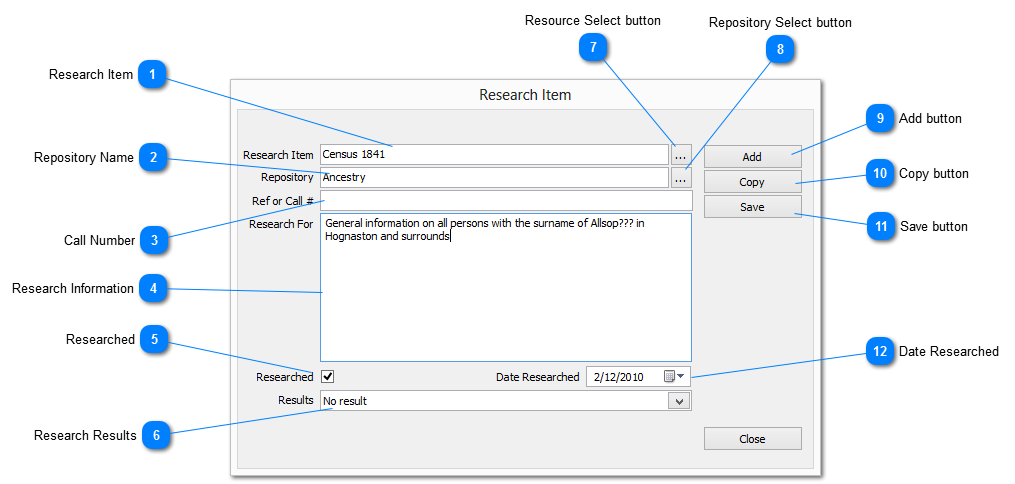The height and width of the screenshot is (484, 1015).
Task: Click callout badge 12 for Date Researched
Action: tap(879, 351)
